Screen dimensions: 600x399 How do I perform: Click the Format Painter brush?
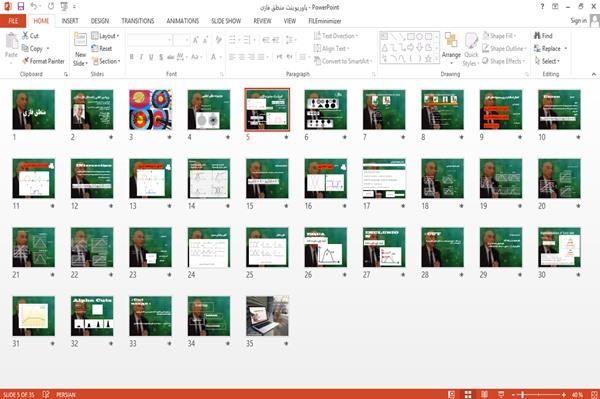pyautogui.click(x=25, y=61)
